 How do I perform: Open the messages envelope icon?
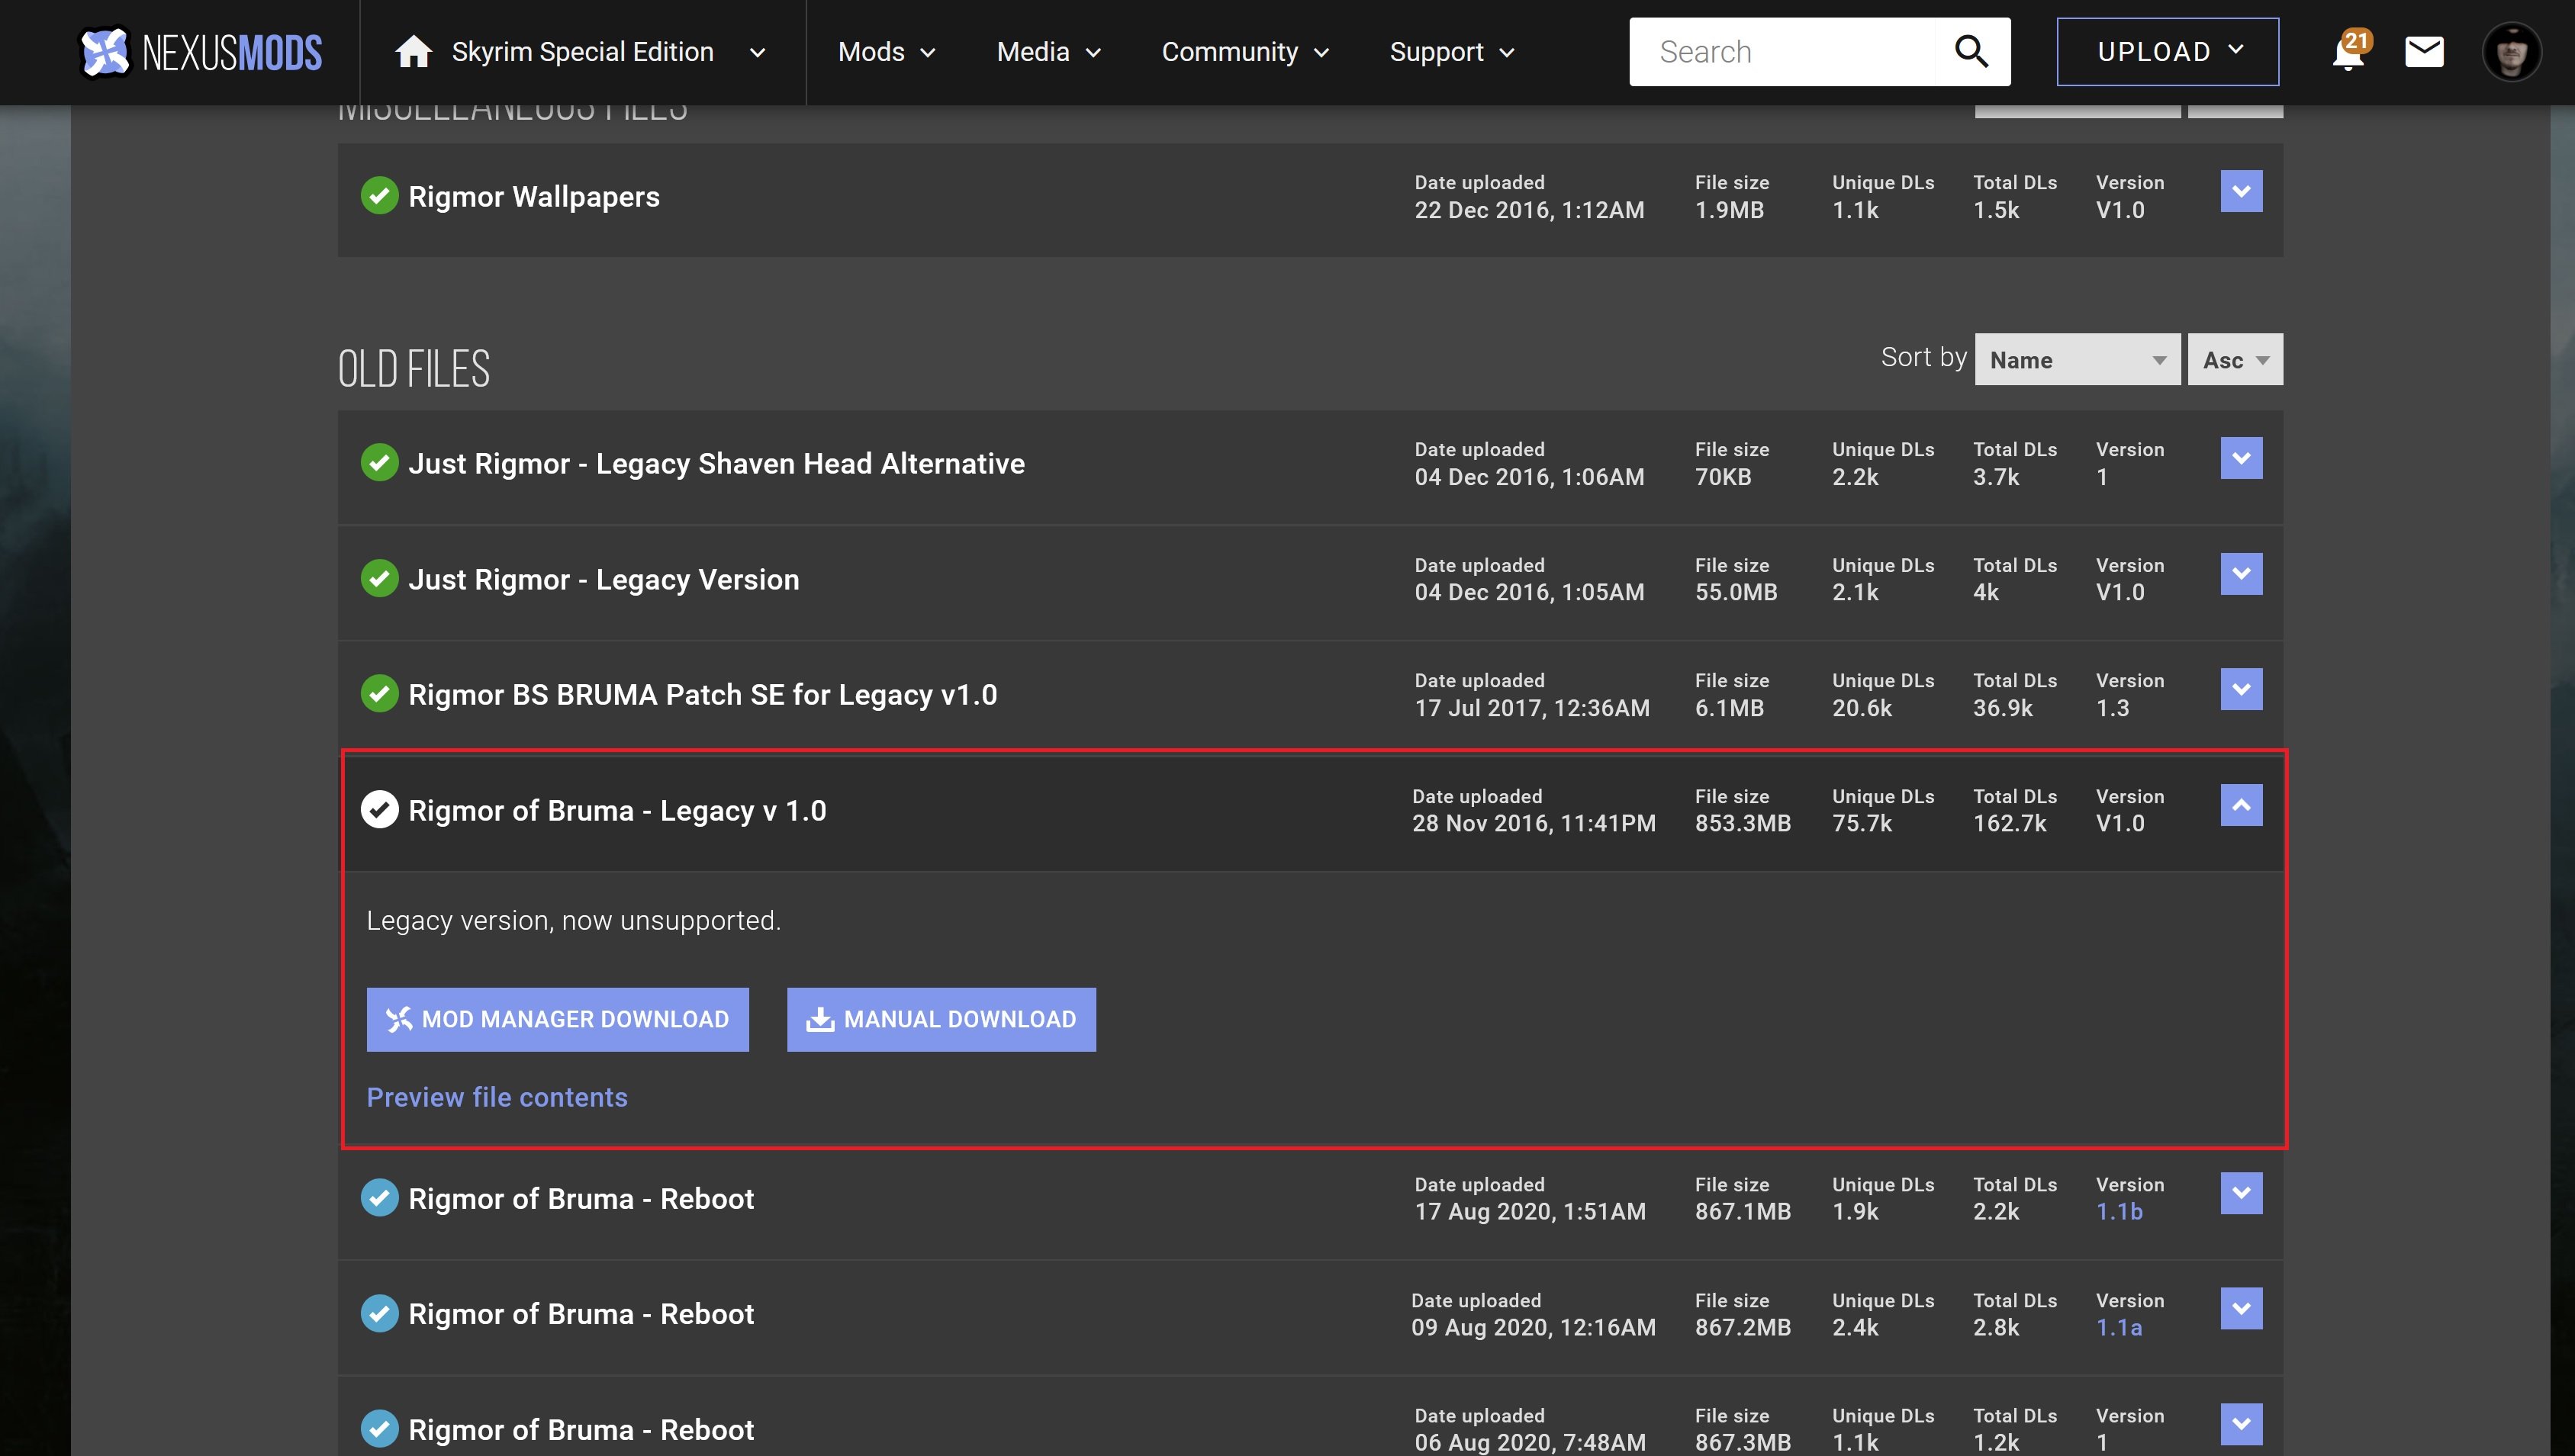[x=2423, y=52]
